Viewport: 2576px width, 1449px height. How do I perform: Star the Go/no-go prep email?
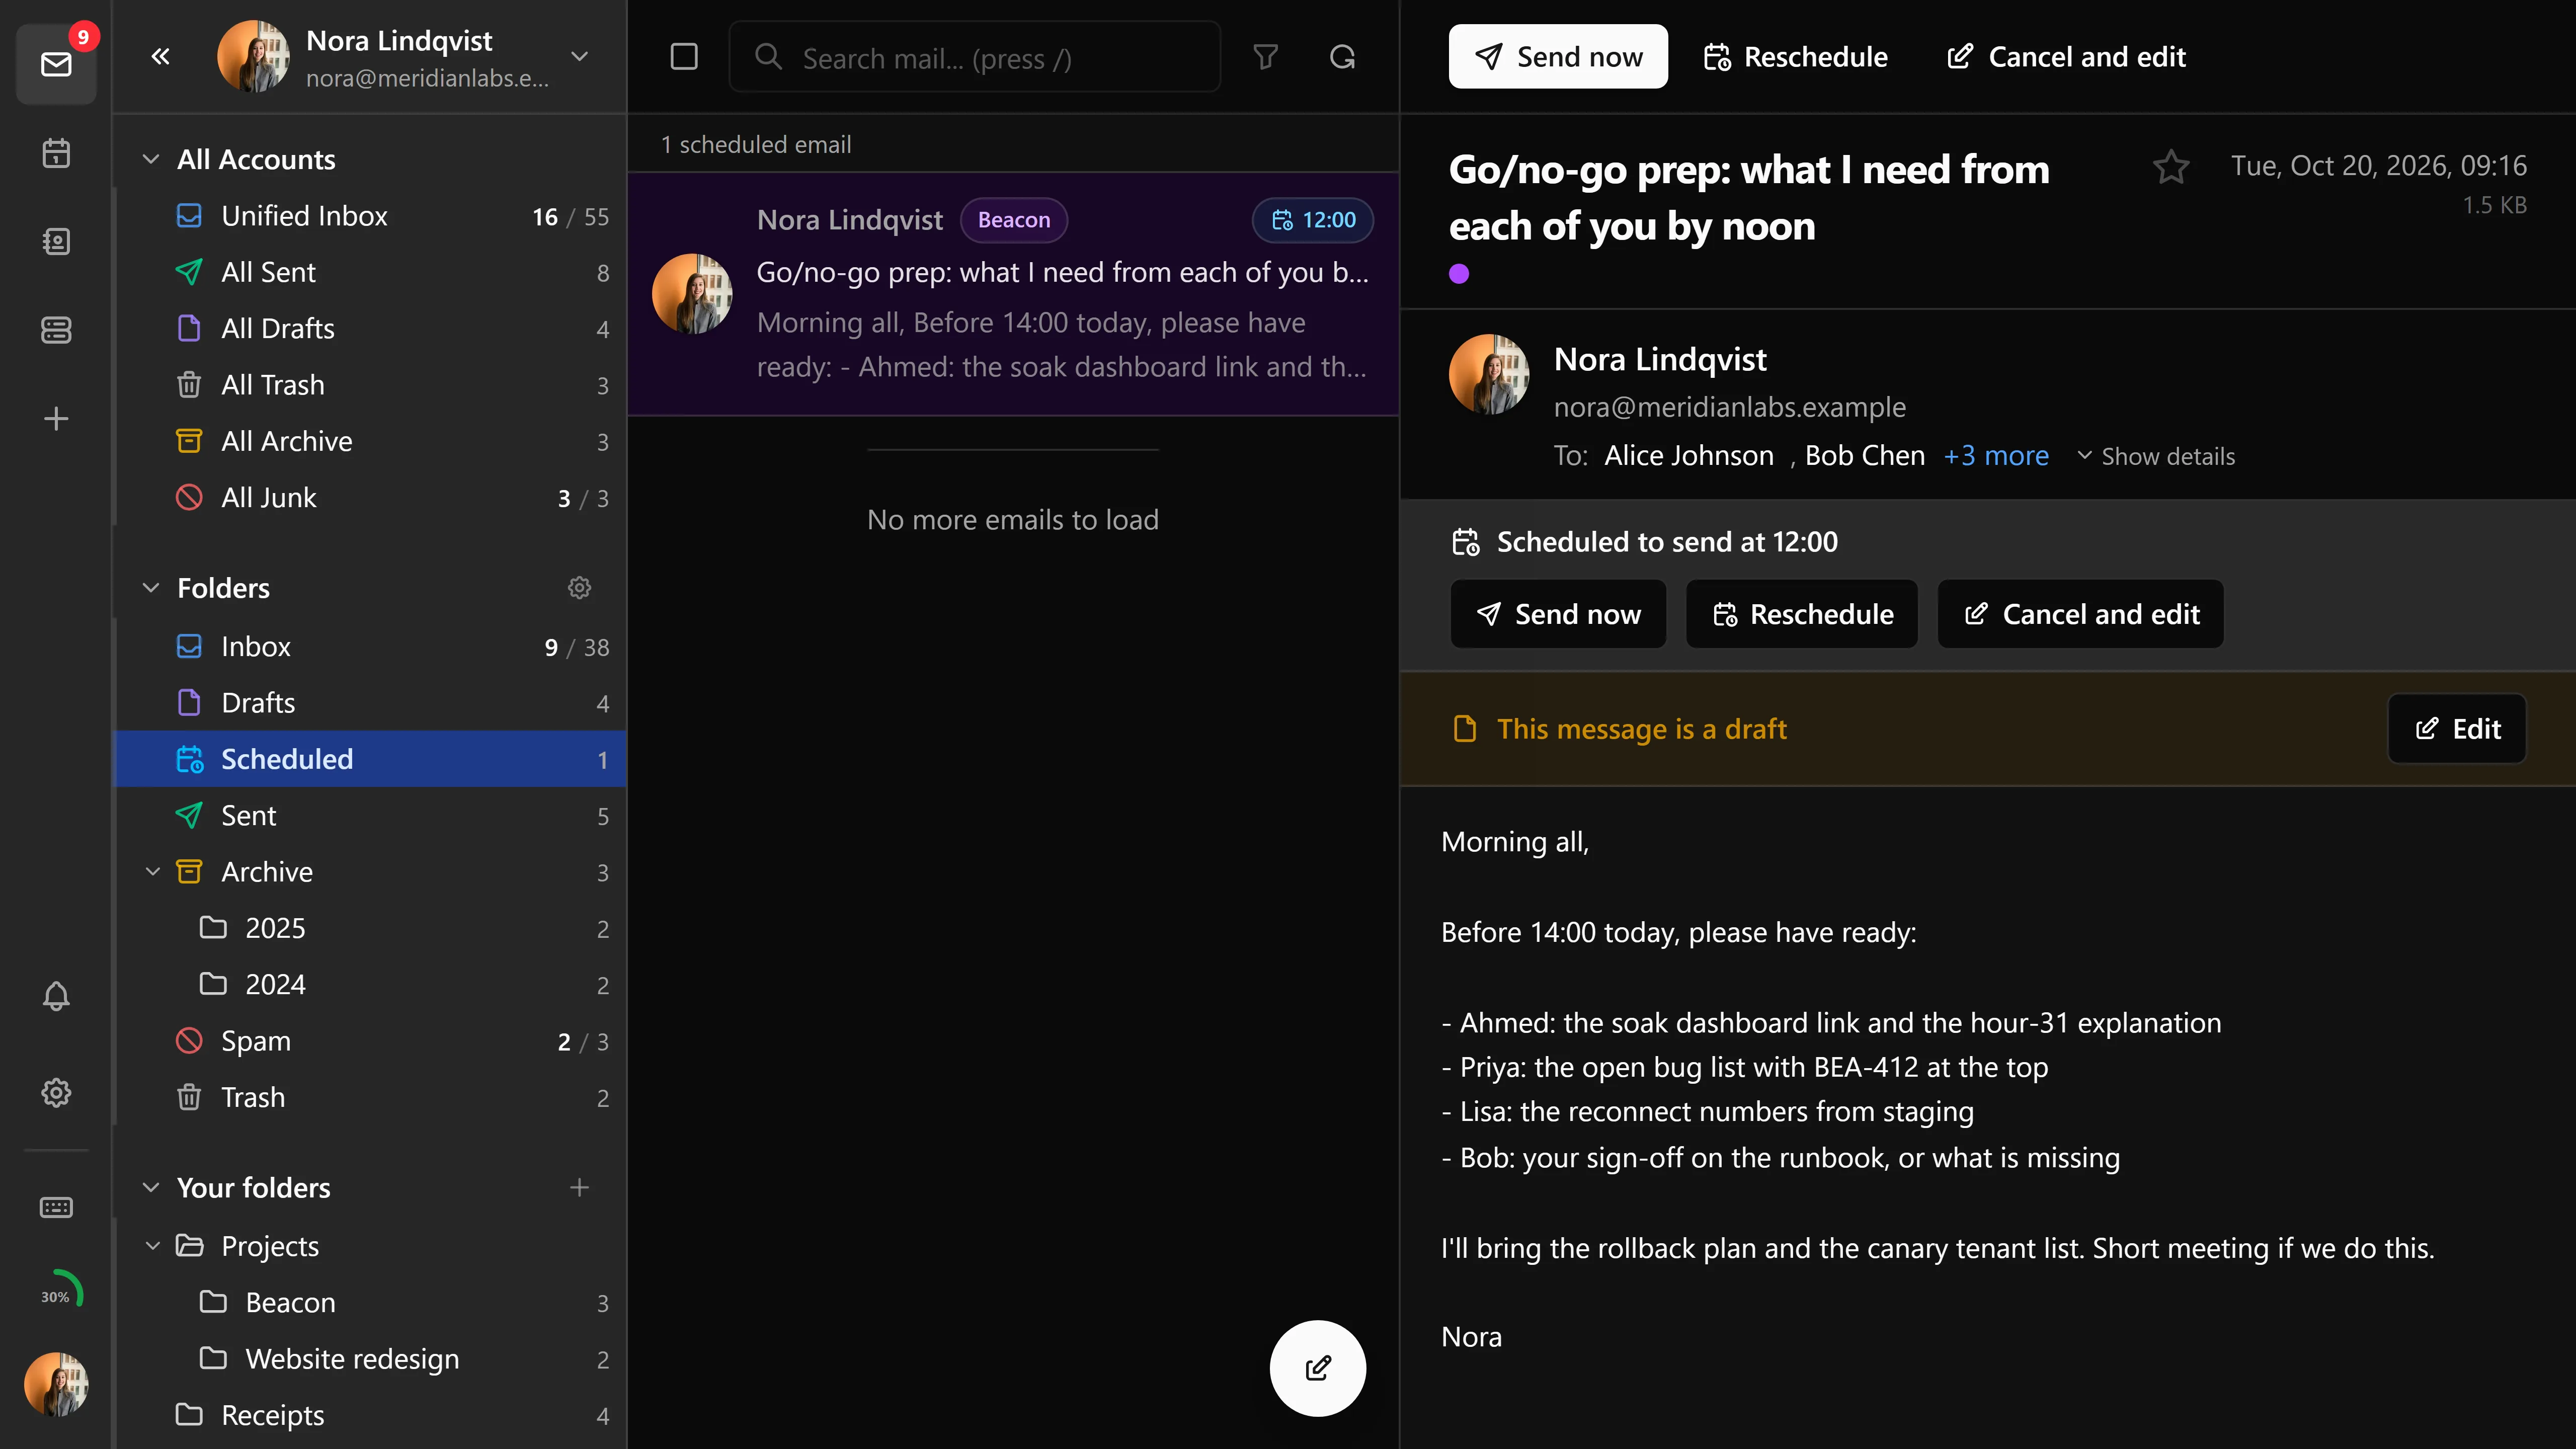2171,166
